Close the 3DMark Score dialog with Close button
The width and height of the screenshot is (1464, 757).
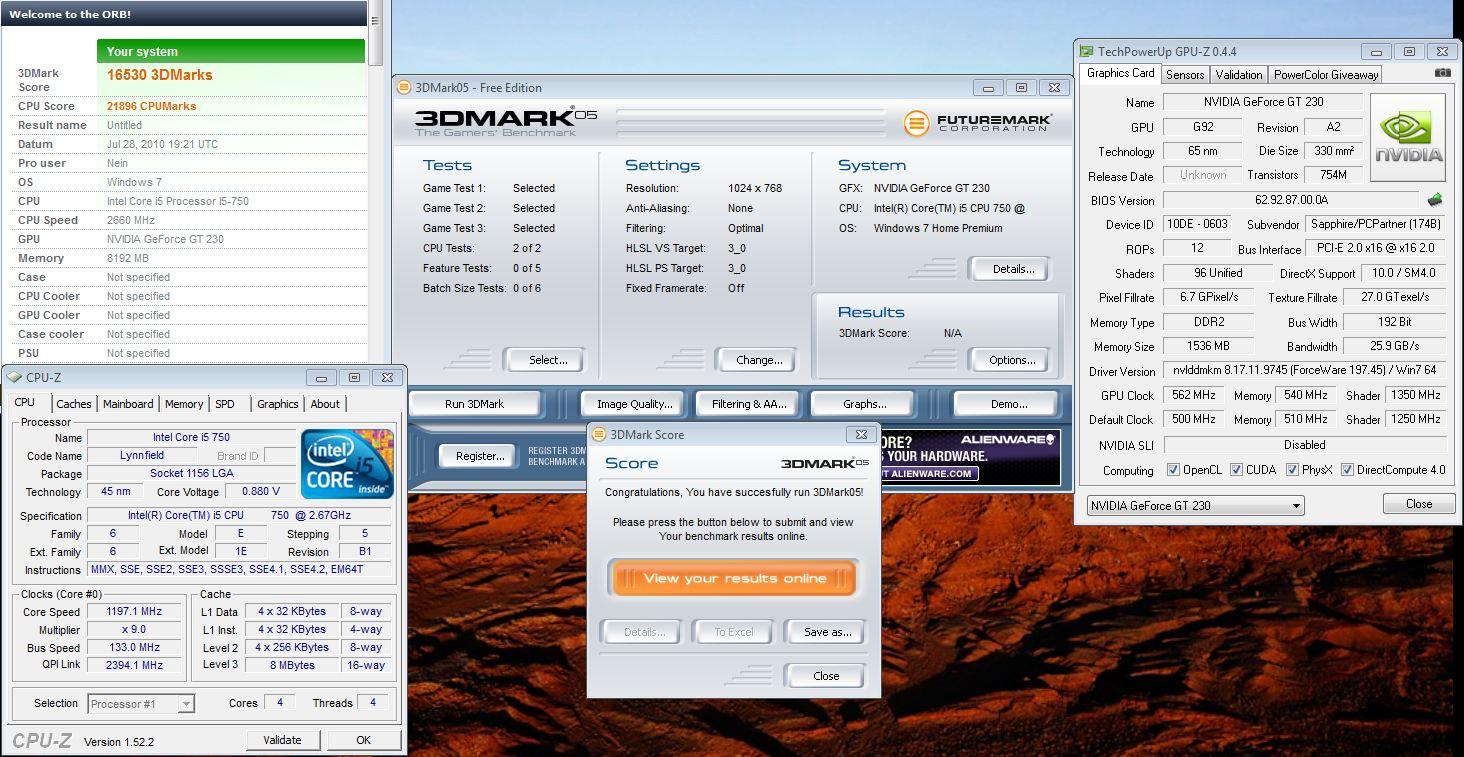click(825, 676)
